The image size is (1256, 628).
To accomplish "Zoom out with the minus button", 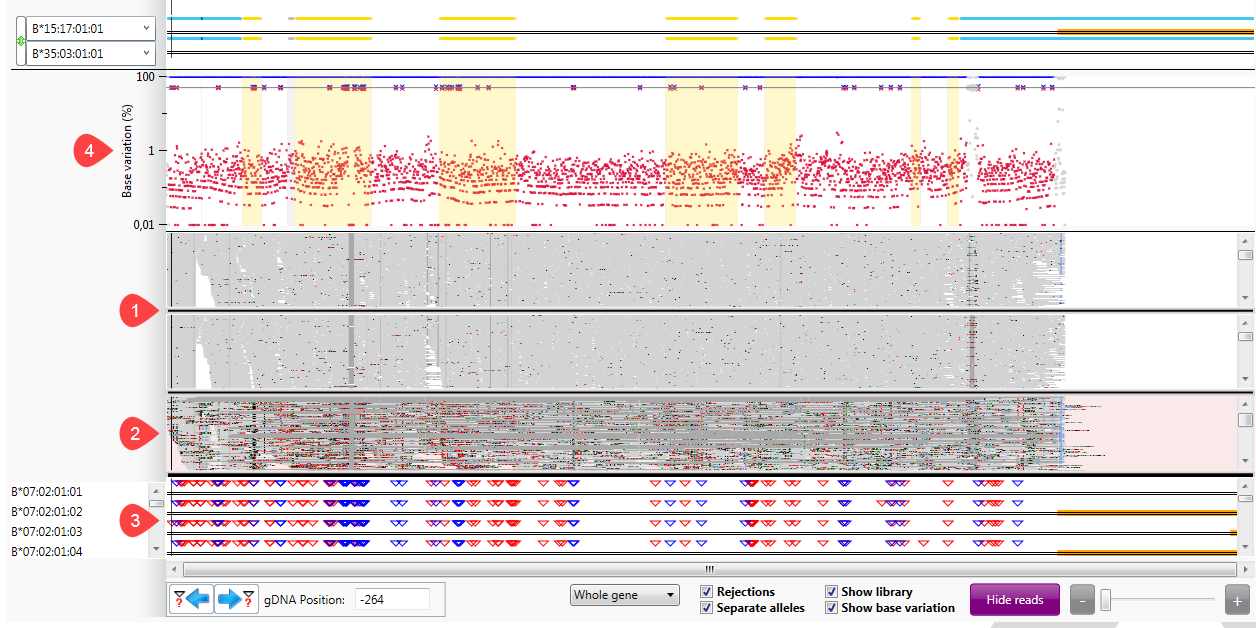I will click(1082, 600).
